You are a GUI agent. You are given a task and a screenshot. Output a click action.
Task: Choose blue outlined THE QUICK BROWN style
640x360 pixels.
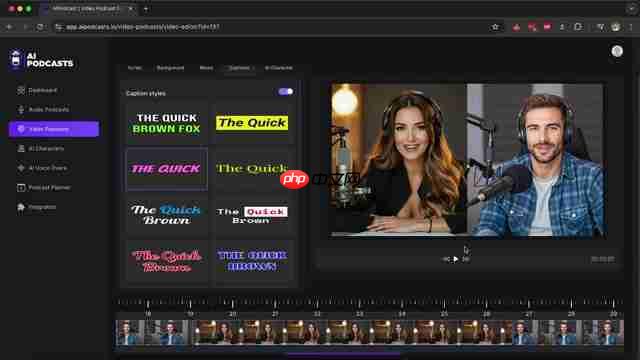coord(252,261)
